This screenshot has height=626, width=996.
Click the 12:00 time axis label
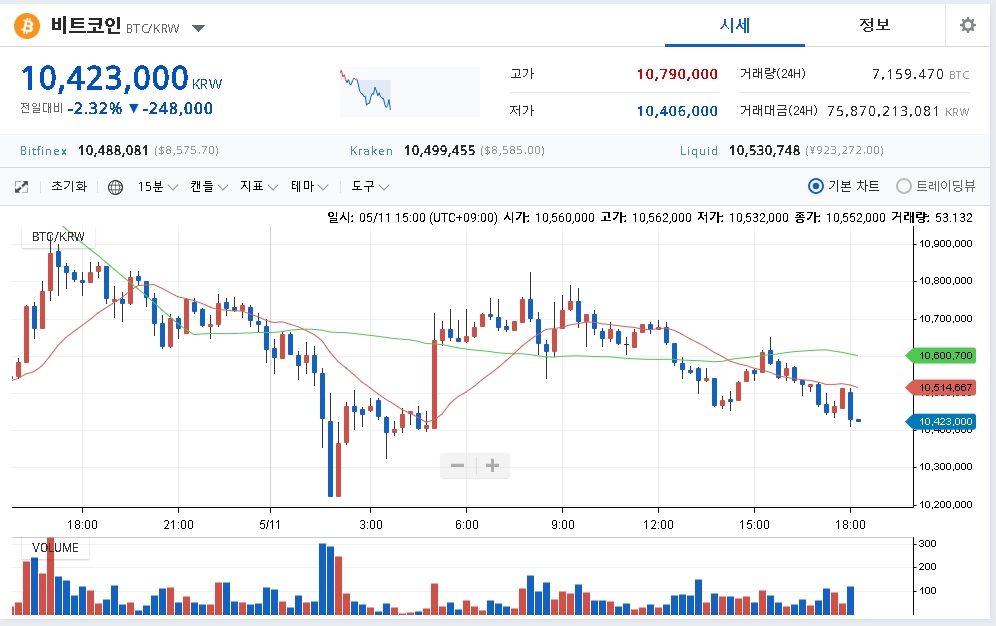[x=658, y=524]
